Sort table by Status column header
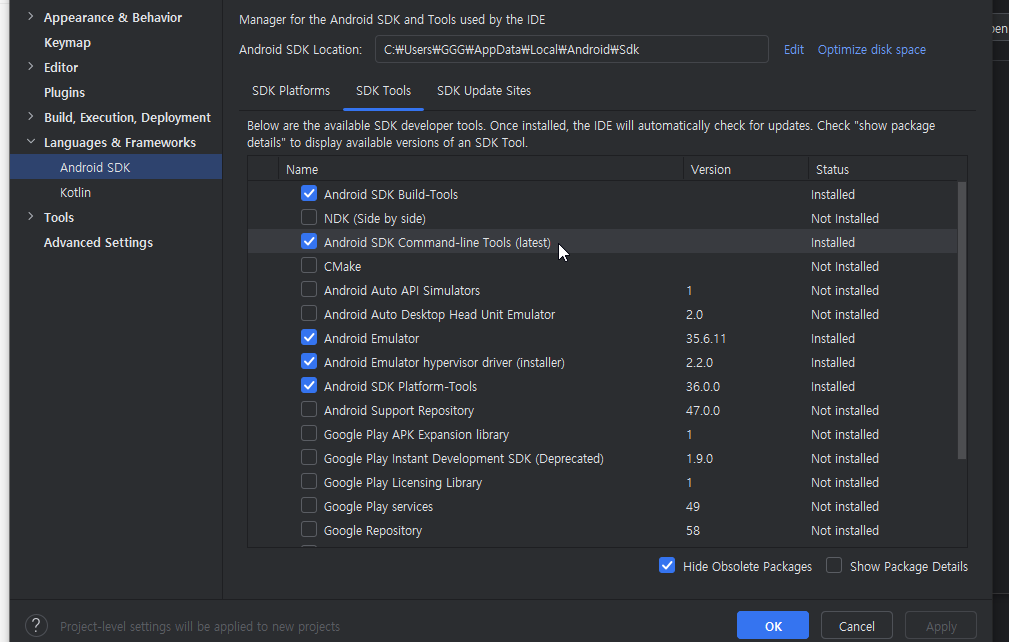Viewport: 1009px width, 642px height. coord(832,169)
